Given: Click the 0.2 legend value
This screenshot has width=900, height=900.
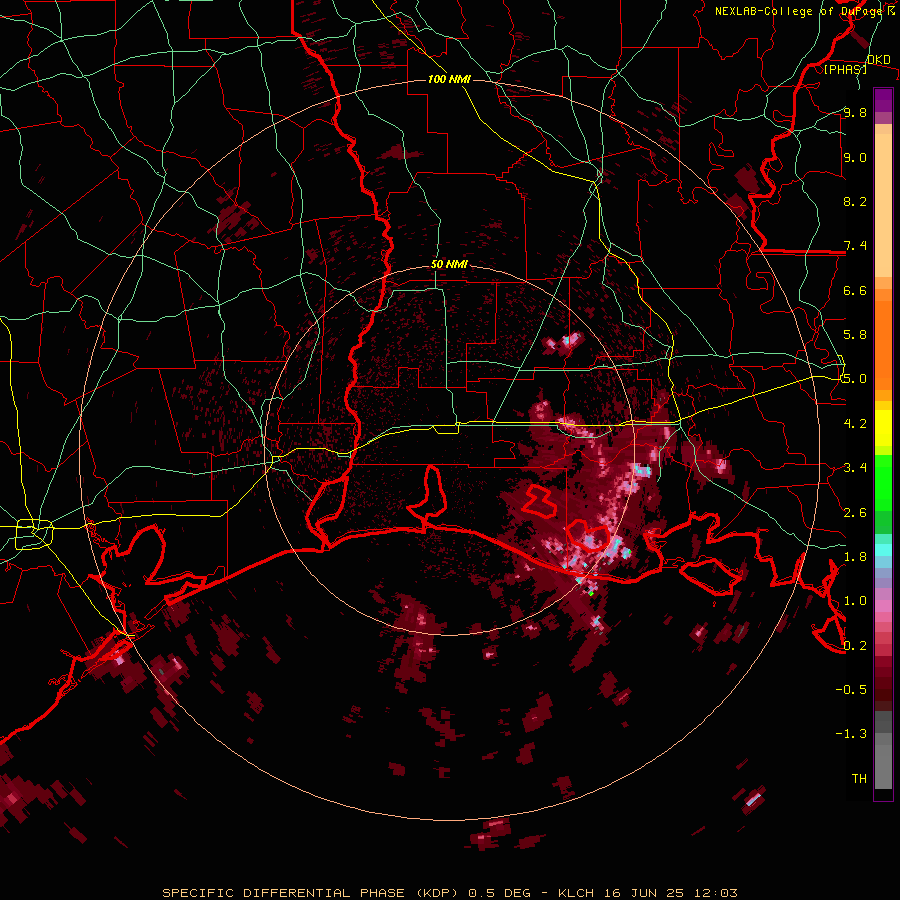Looking at the screenshot, I should click(855, 646).
